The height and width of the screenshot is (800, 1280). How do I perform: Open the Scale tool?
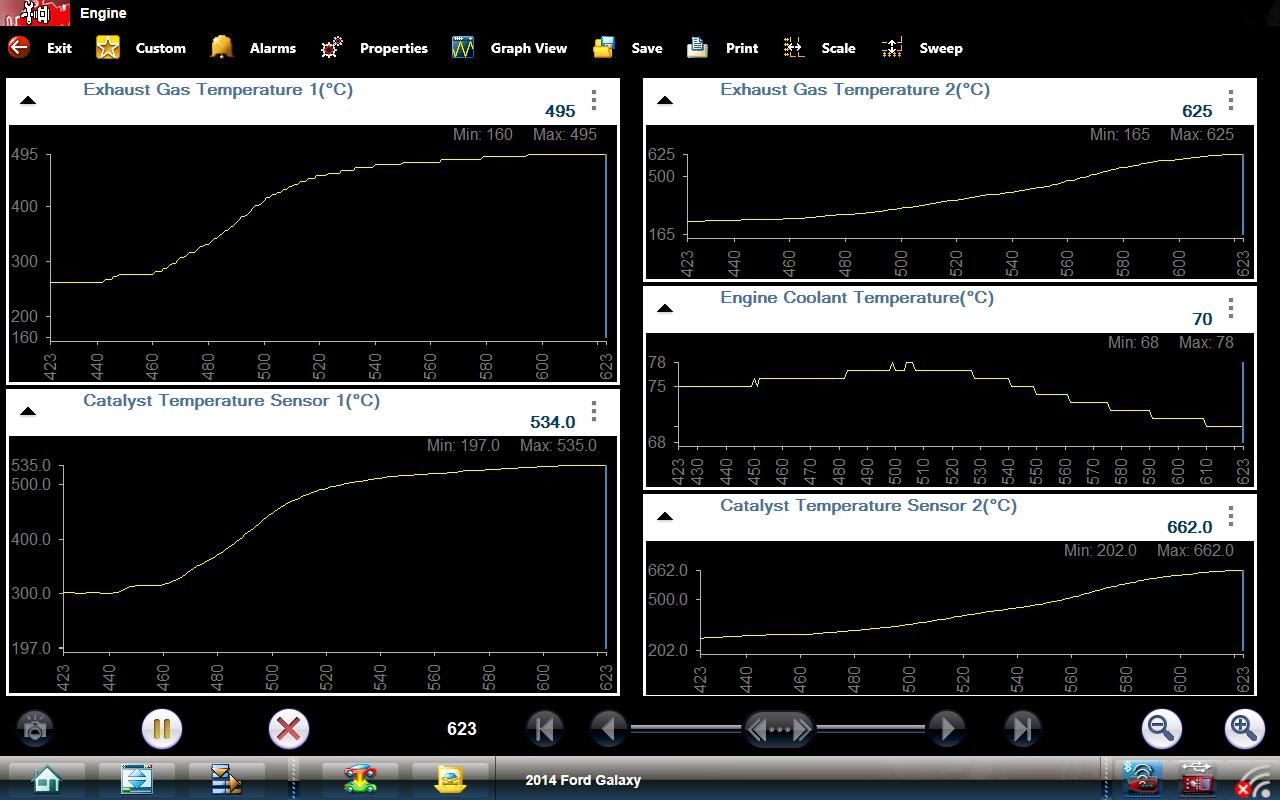click(794, 47)
